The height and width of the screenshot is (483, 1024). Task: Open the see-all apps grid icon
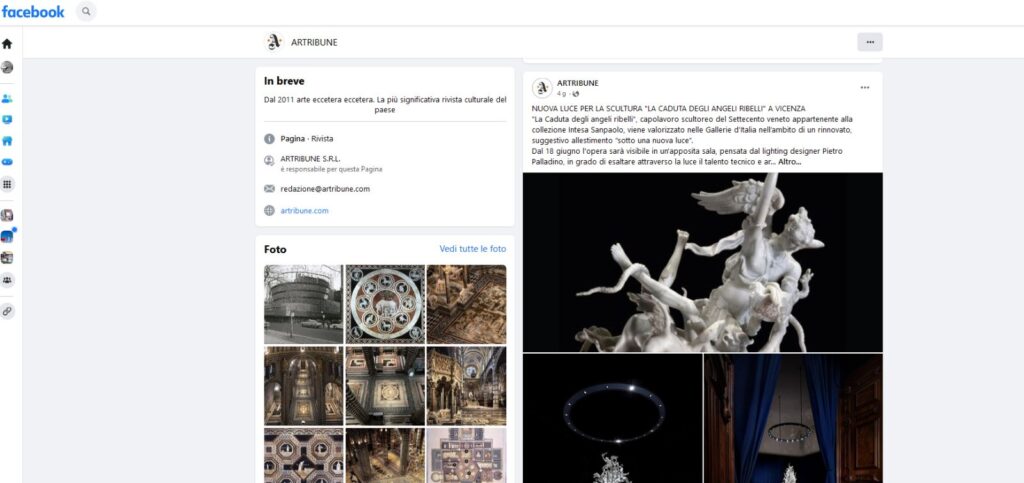[x=7, y=185]
